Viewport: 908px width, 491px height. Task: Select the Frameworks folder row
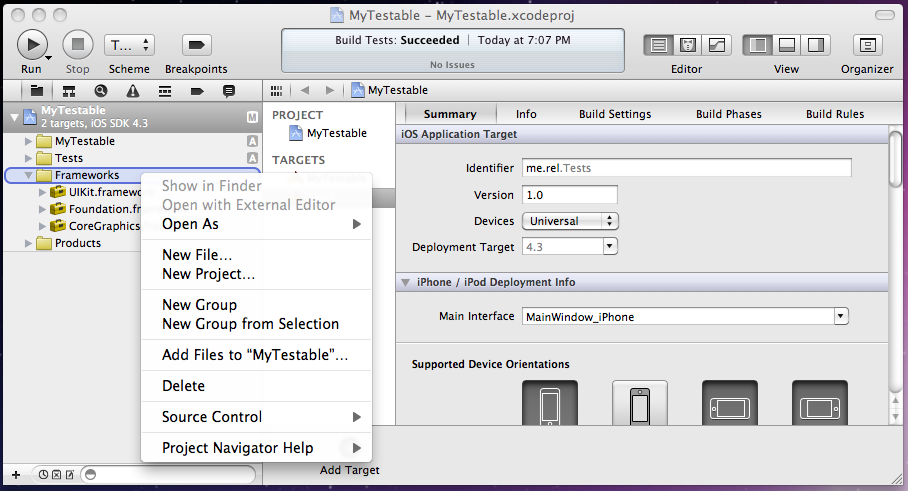(133, 175)
